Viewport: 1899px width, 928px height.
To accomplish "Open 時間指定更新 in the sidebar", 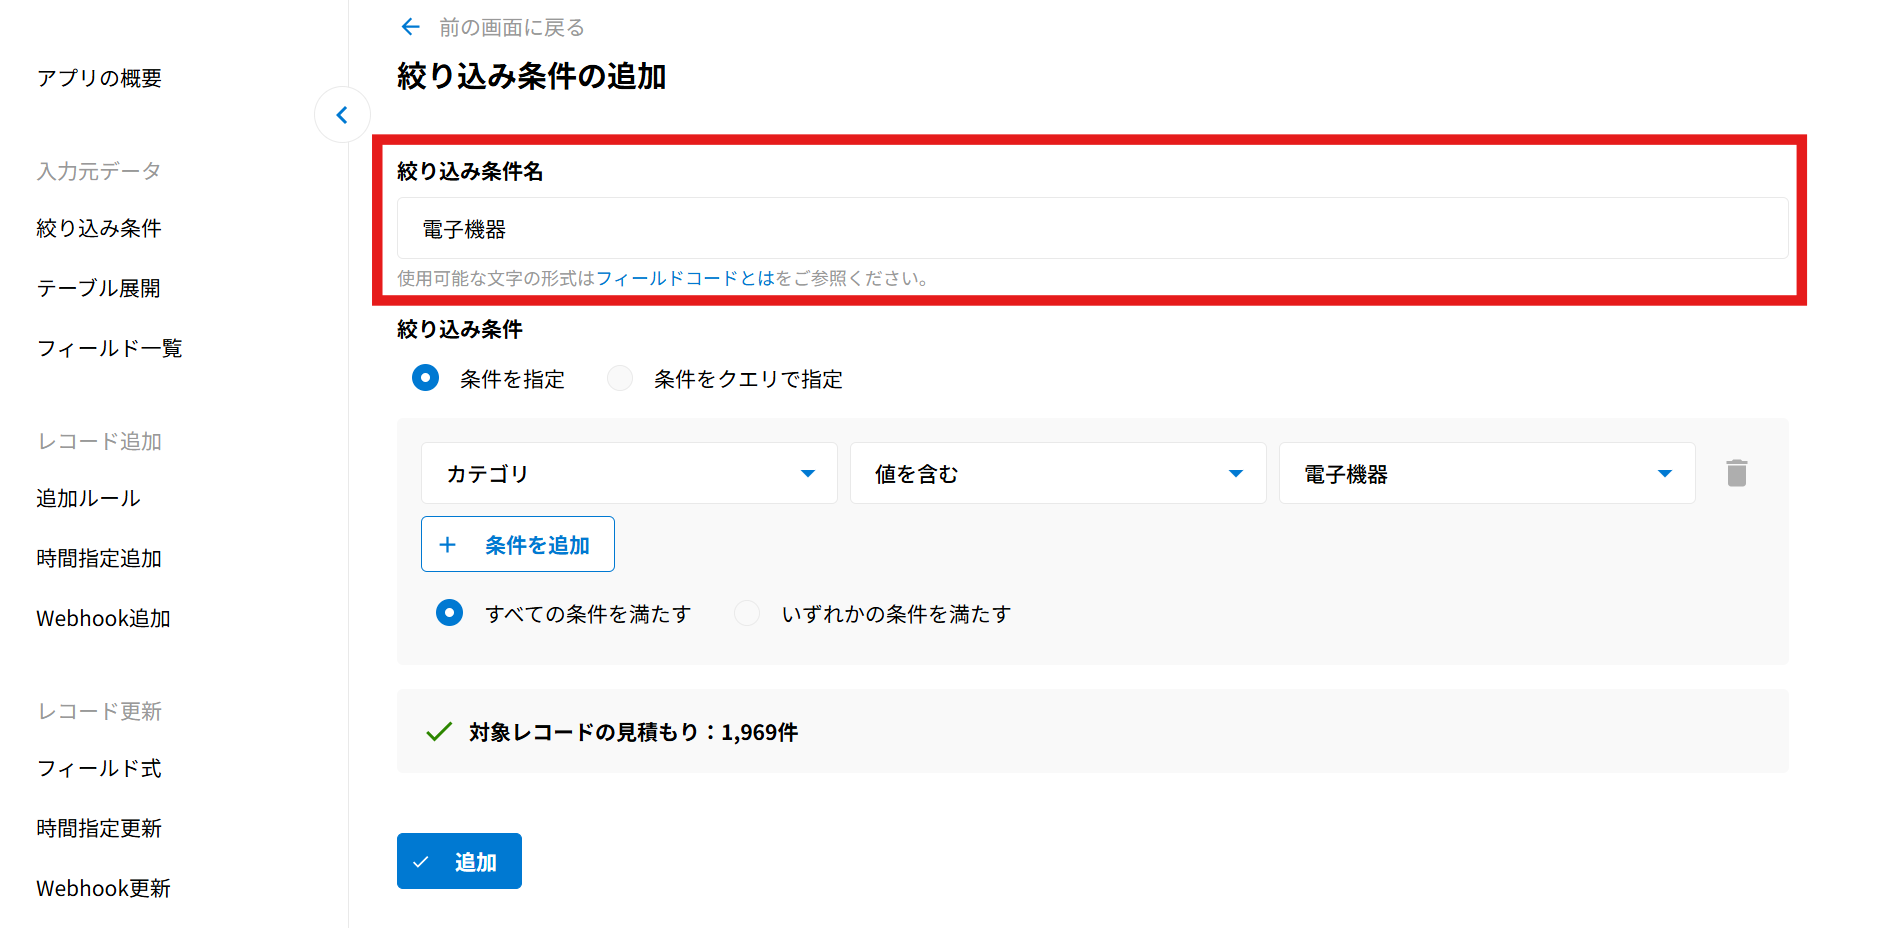I will [x=99, y=828].
